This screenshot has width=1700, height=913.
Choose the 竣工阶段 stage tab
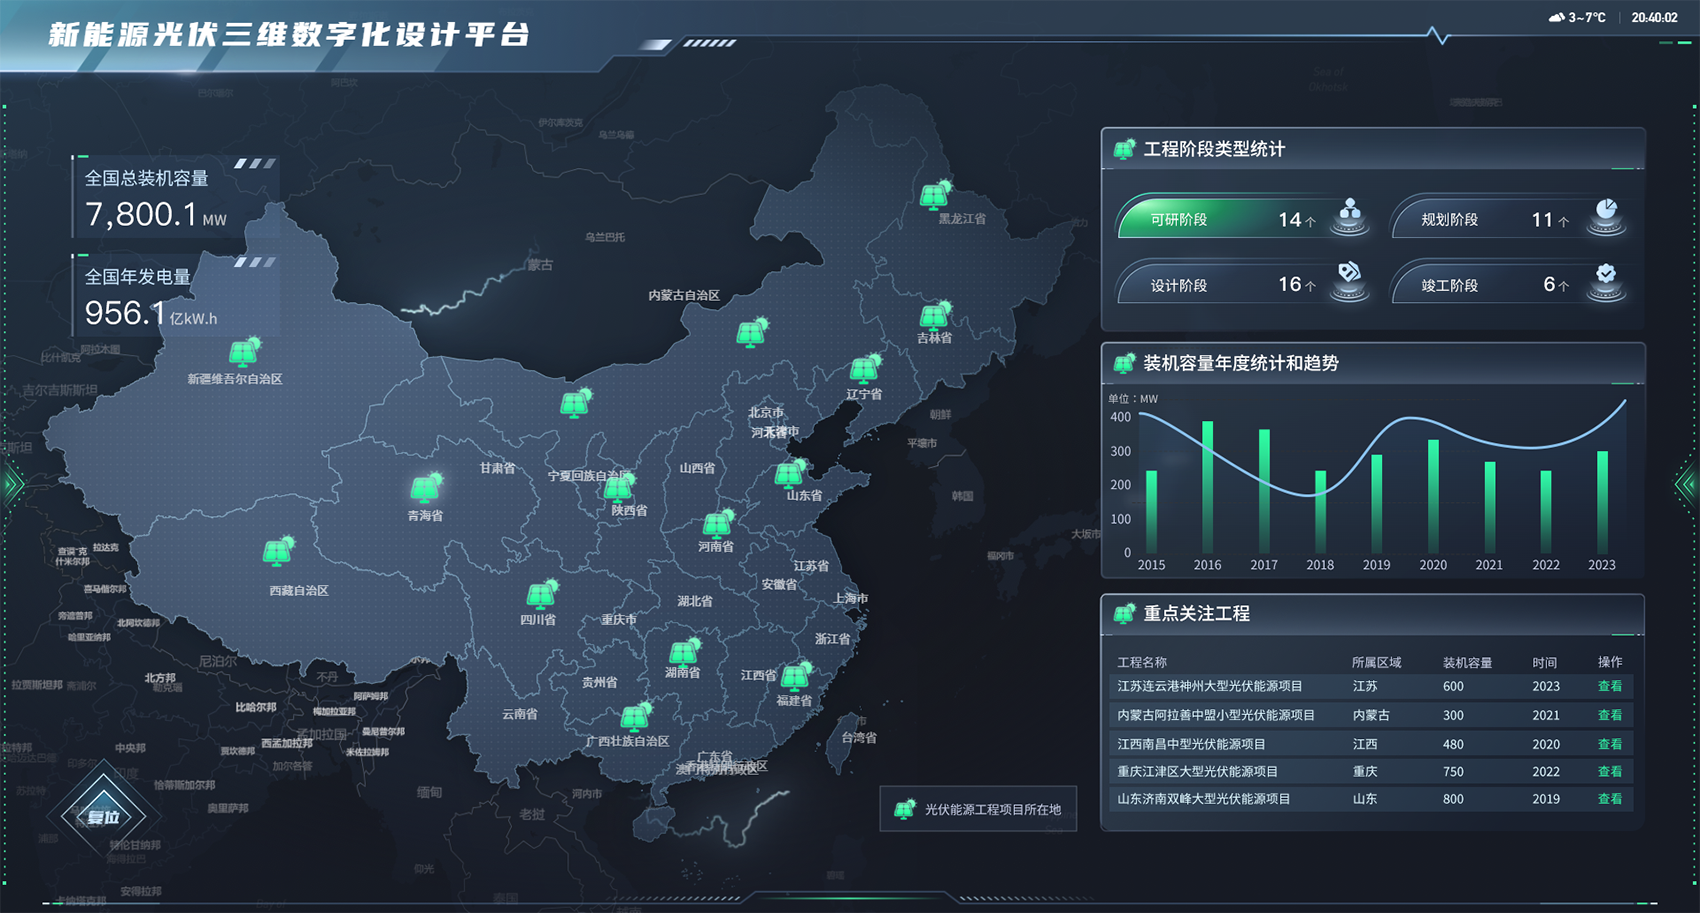click(x=1490, y=286)
